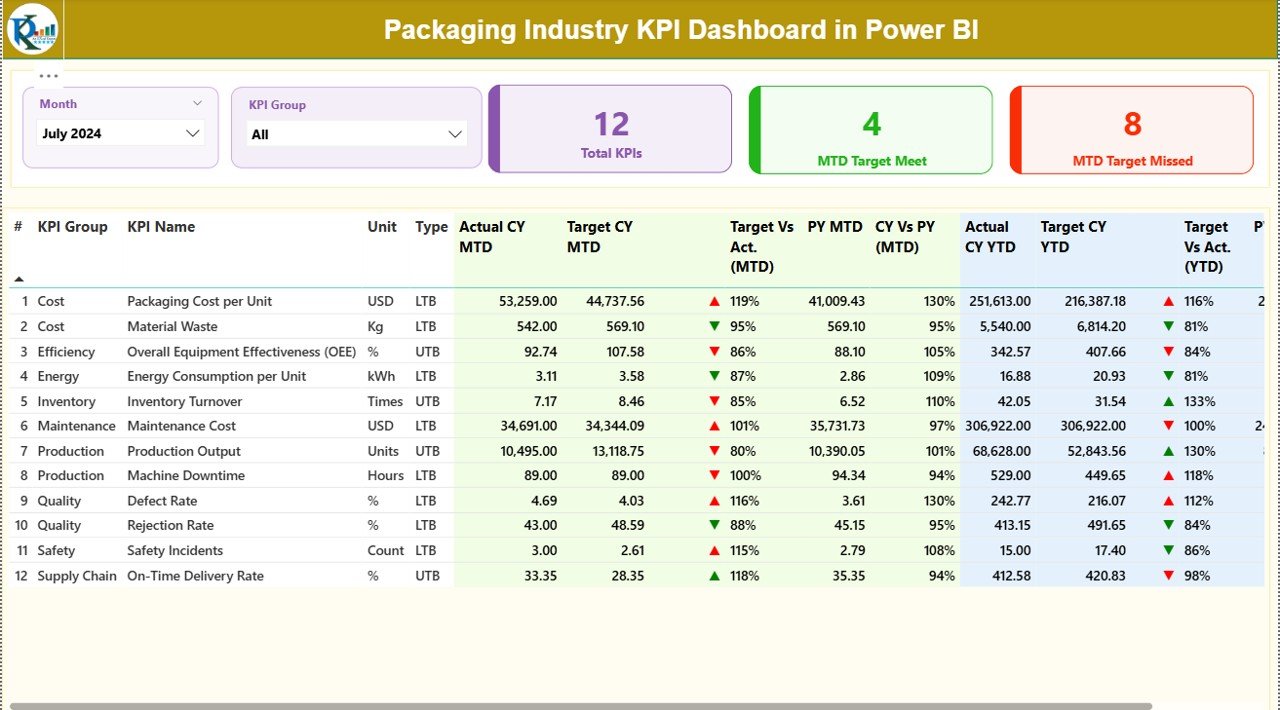Select the 12 Total KPIs card

pyautogui.click(x=610, y=130)
